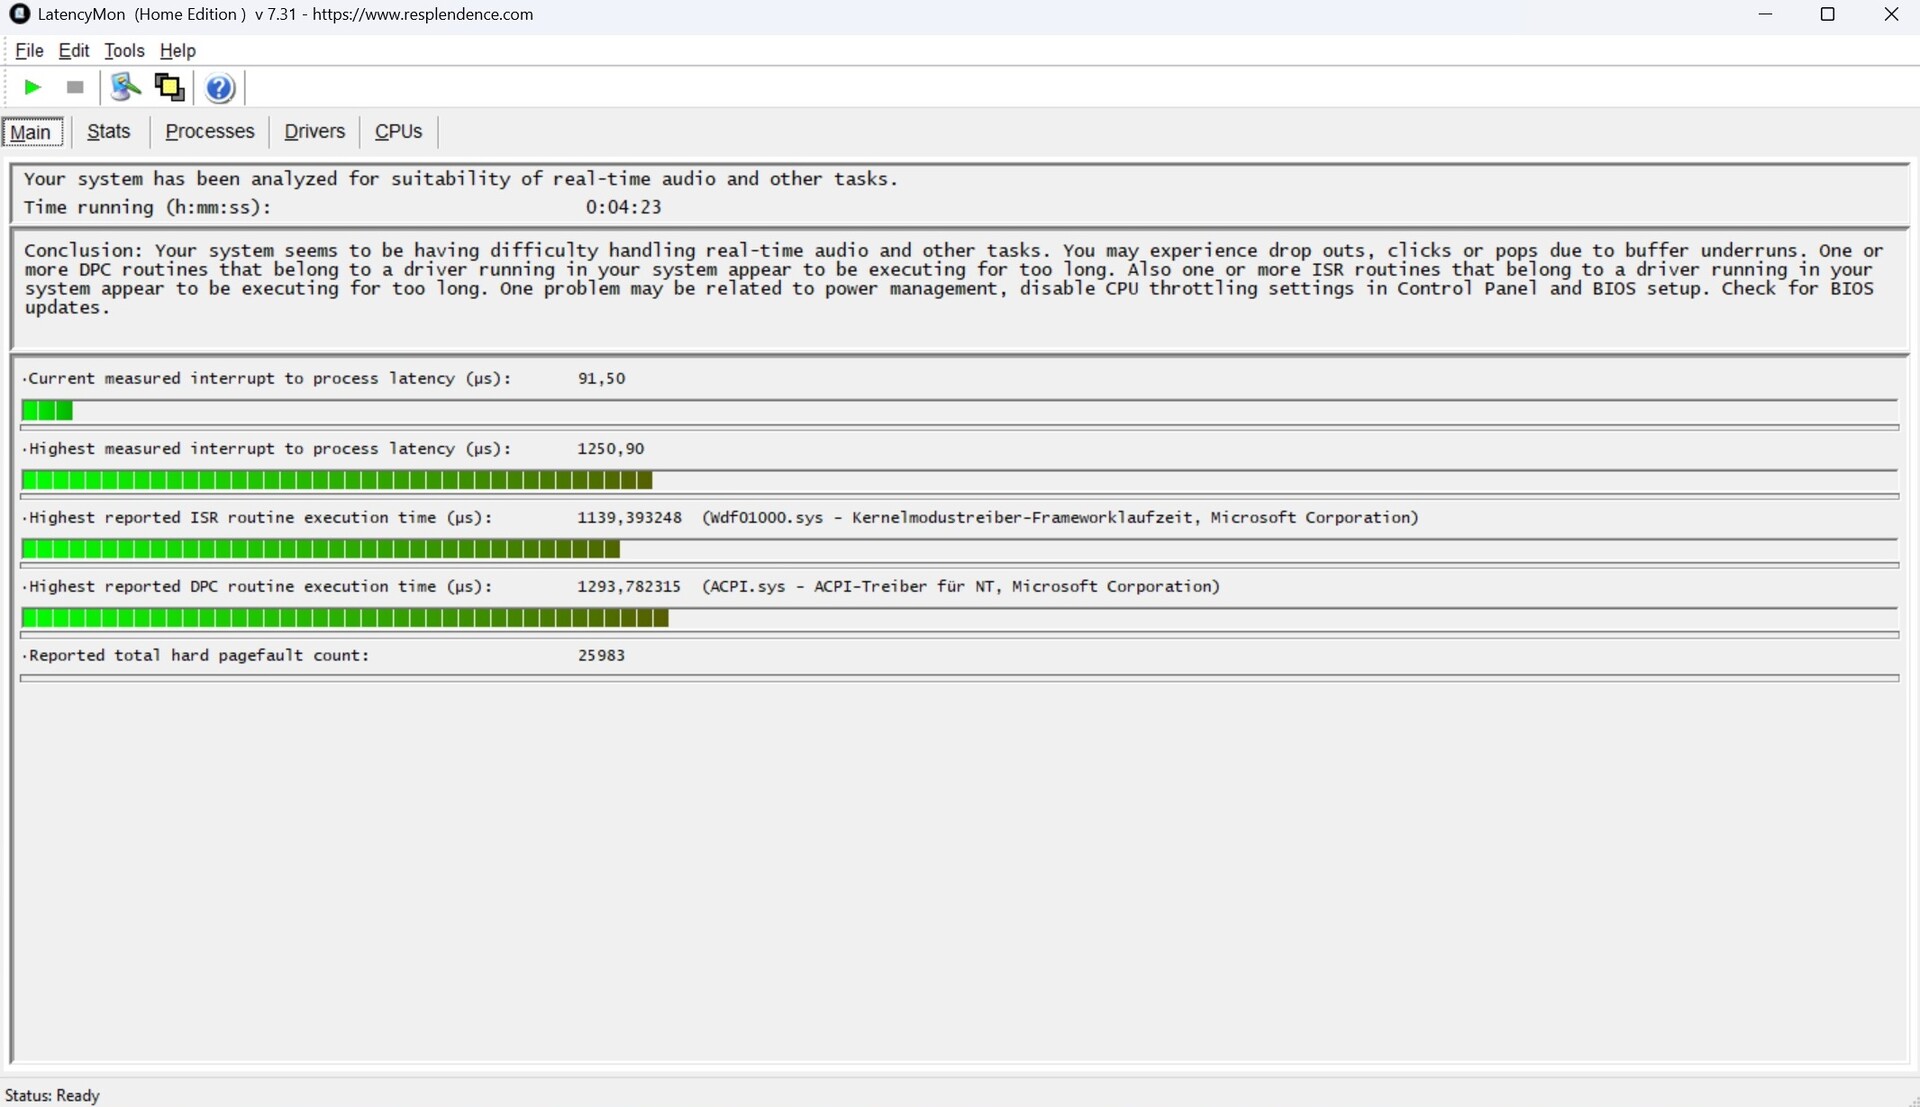Click the current interrupt latency green bar
1920x1107 pixels.
click(47, 411)
